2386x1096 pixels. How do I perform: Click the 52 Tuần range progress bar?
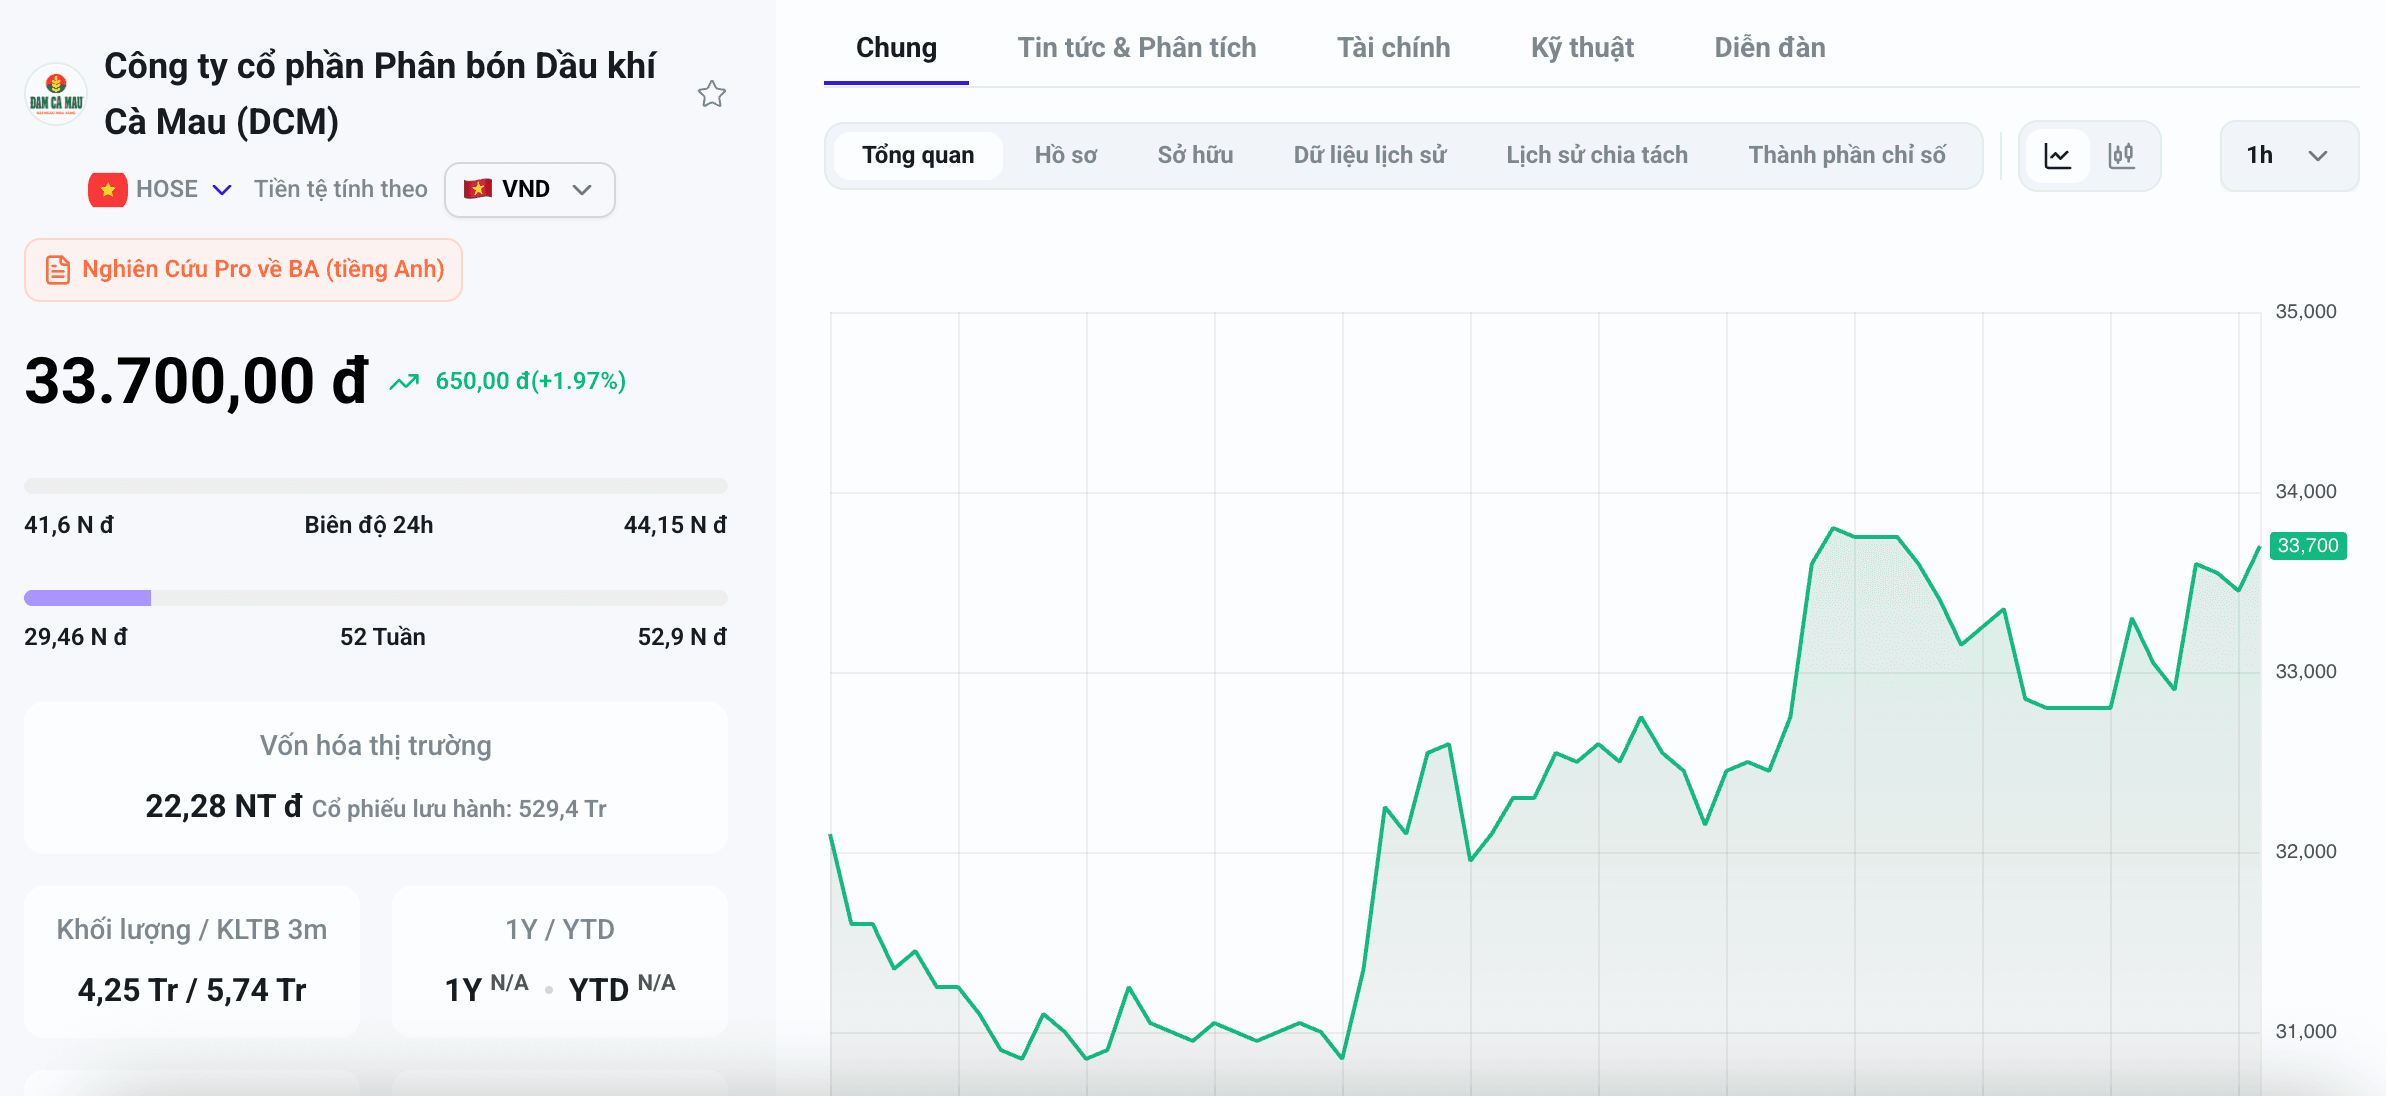(x=376, y=598)
